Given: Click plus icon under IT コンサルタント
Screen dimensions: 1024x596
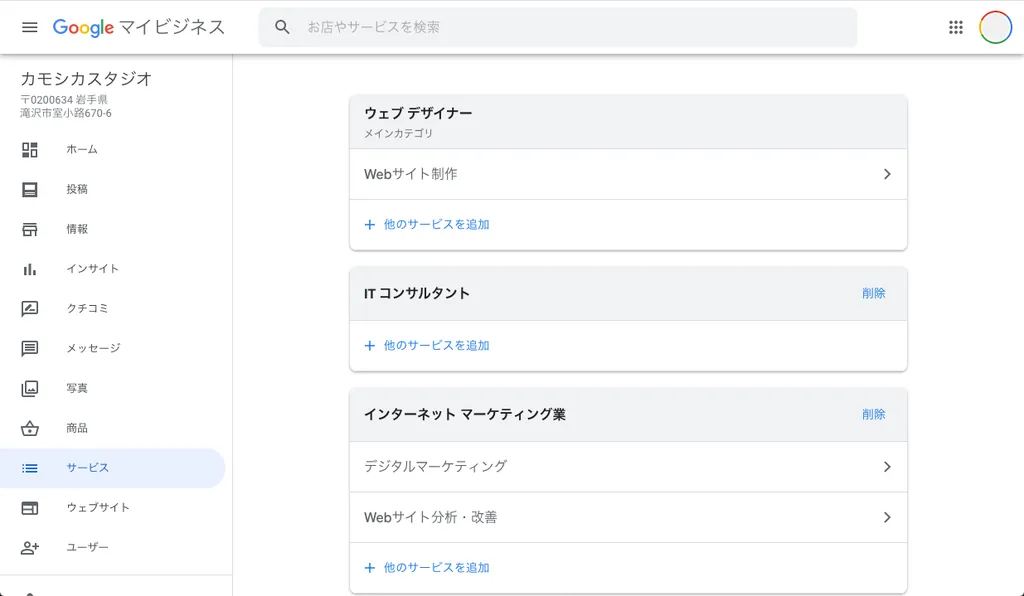Looking at the screenshot, I should [x=370, y=345].
